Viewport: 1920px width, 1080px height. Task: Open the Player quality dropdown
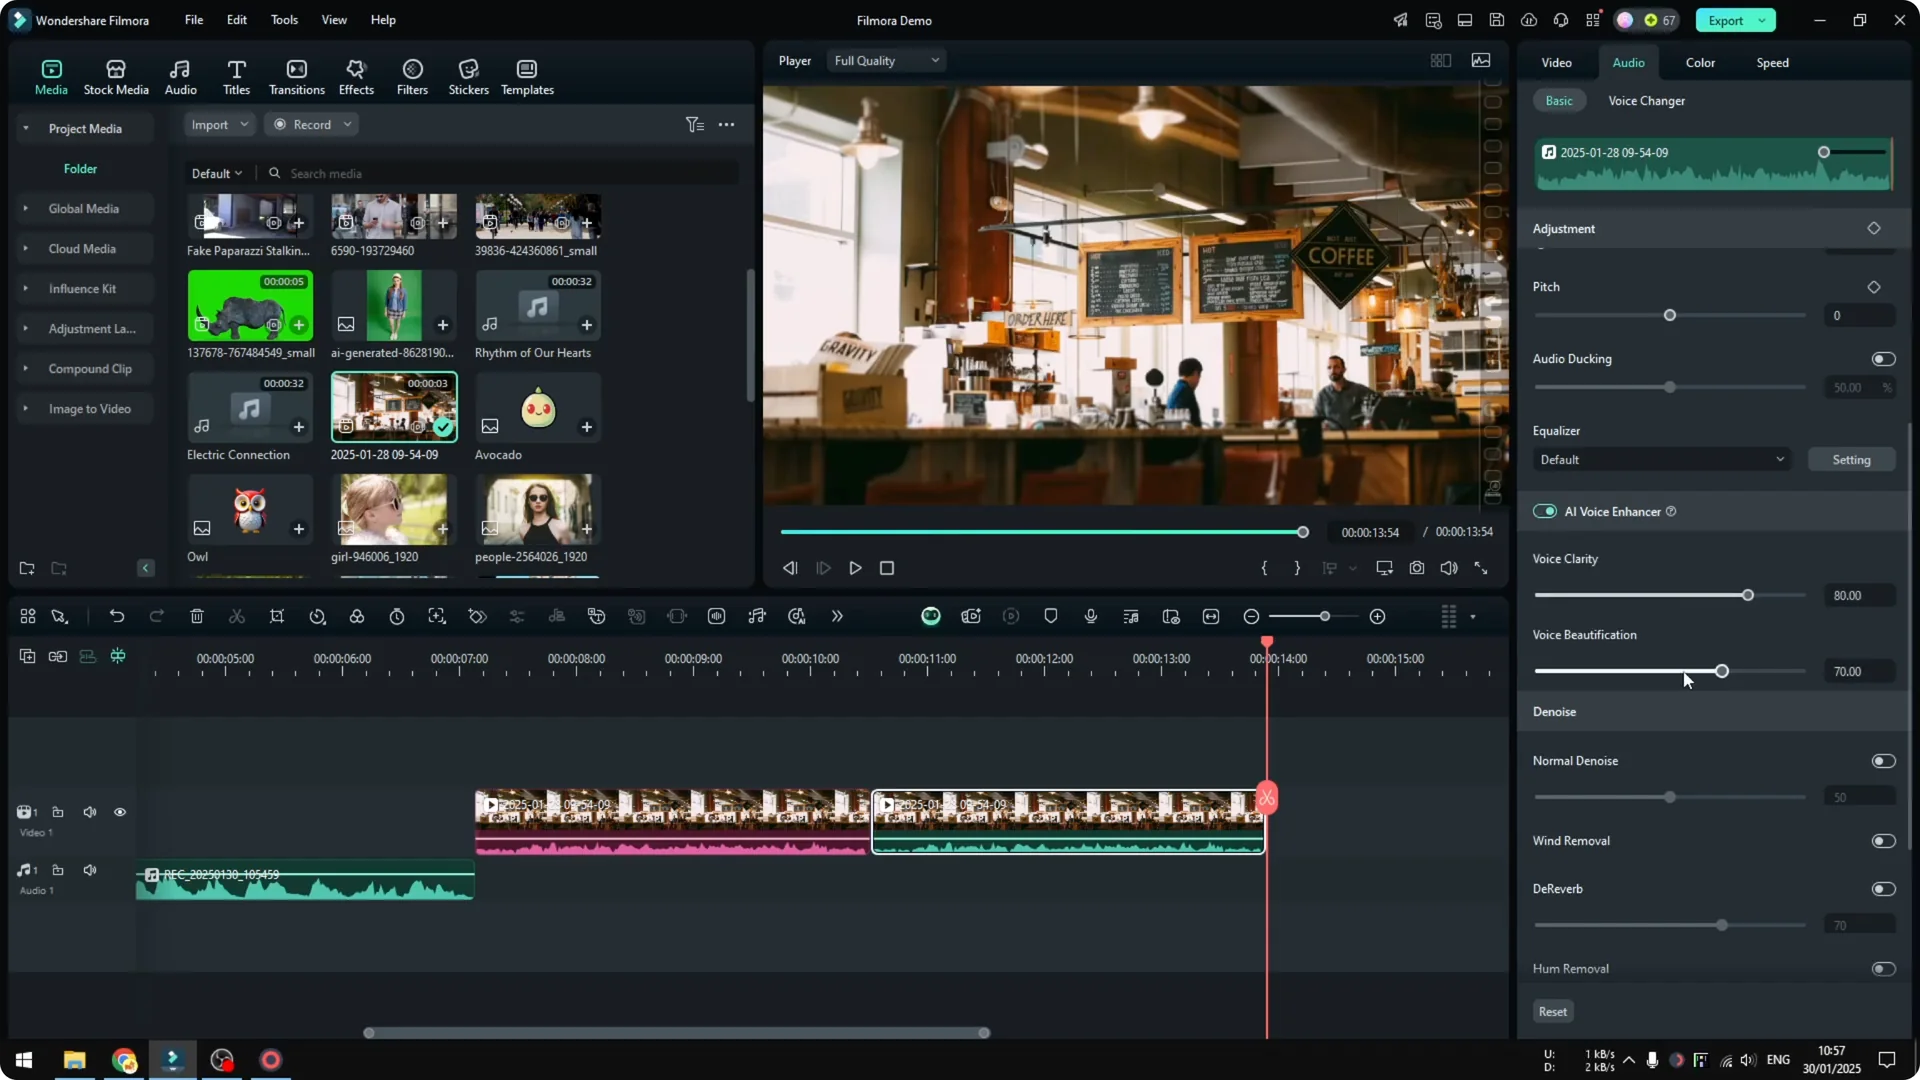[x=886, y=60]
